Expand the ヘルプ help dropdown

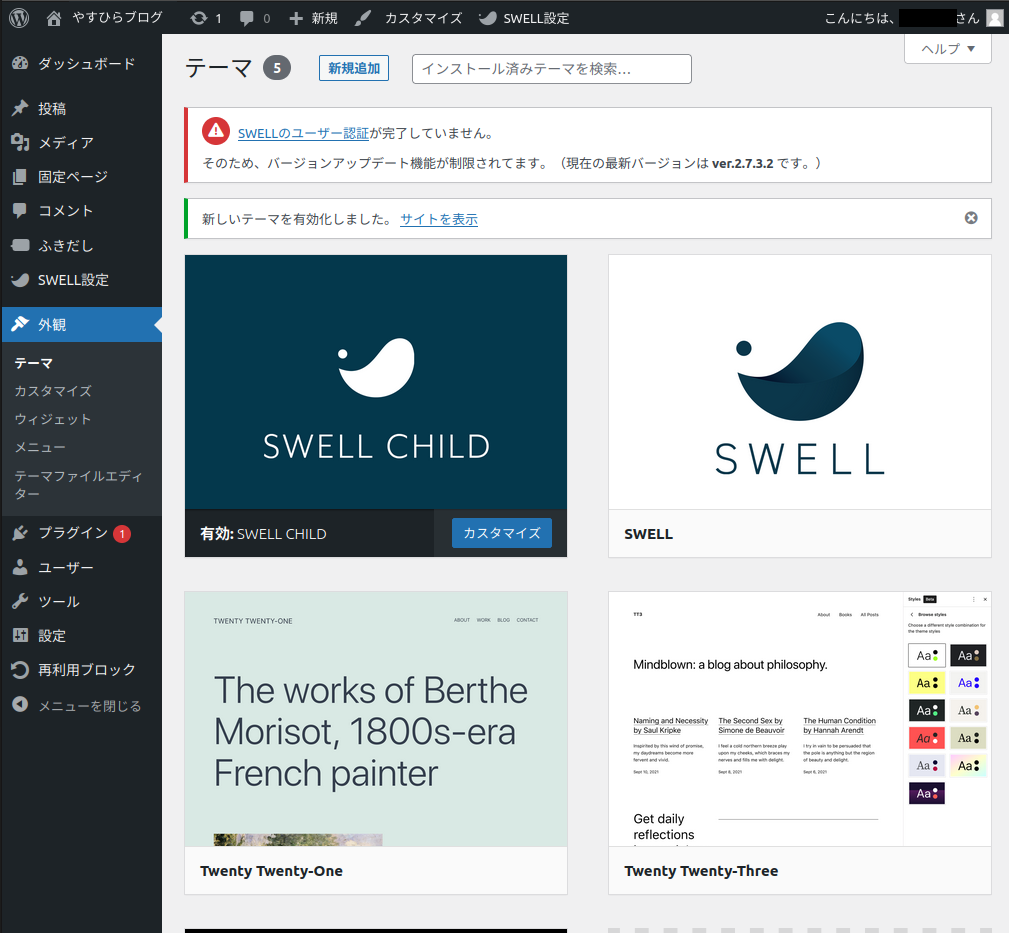(948, 49)
